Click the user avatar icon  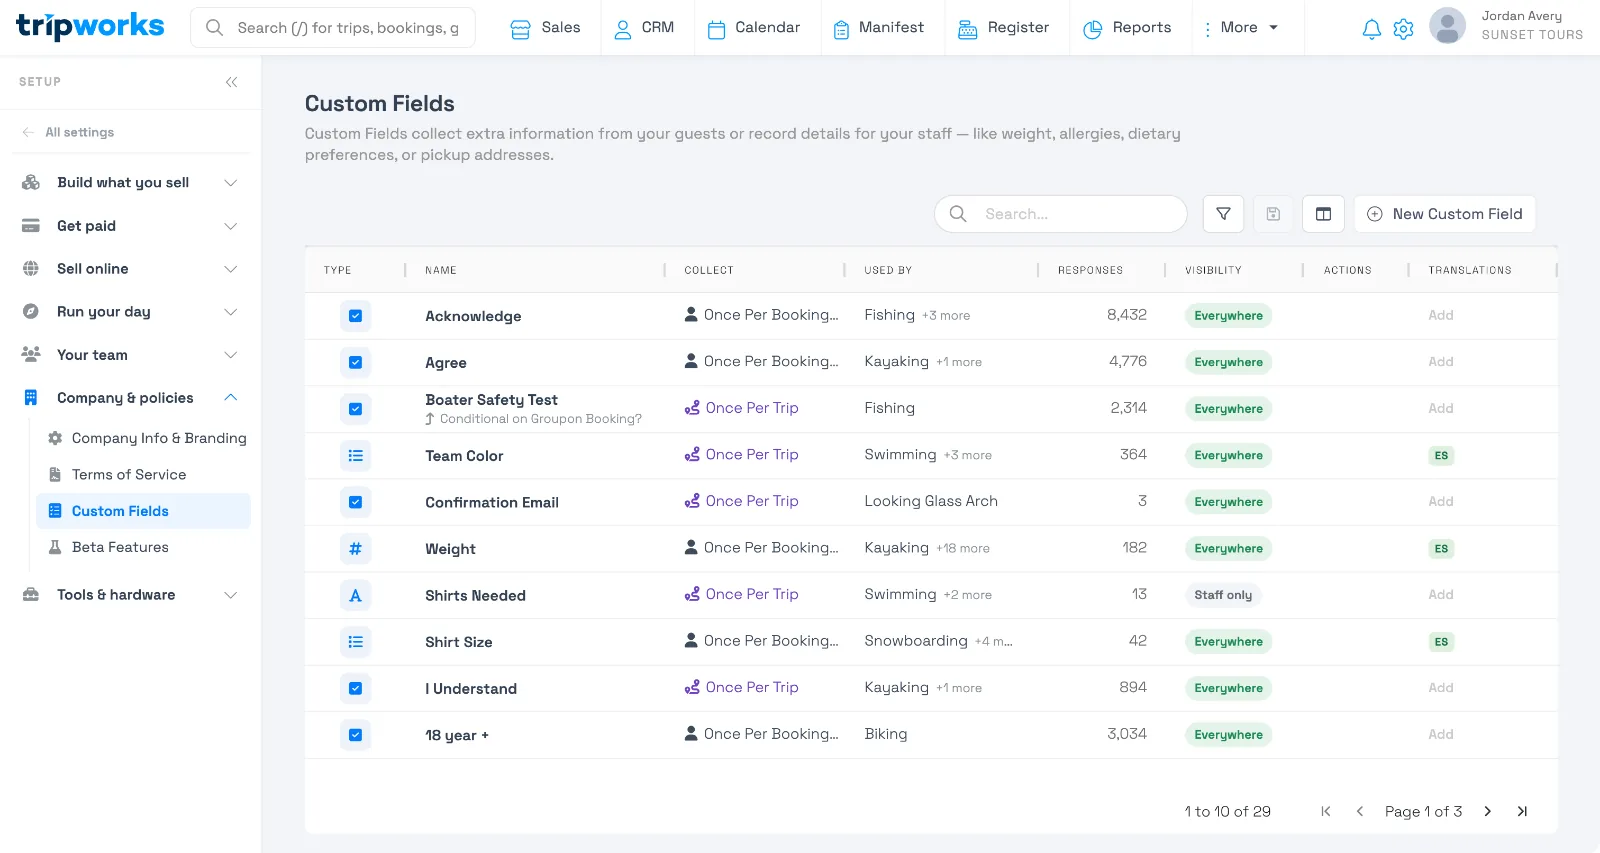click(x=1447, y=26)
